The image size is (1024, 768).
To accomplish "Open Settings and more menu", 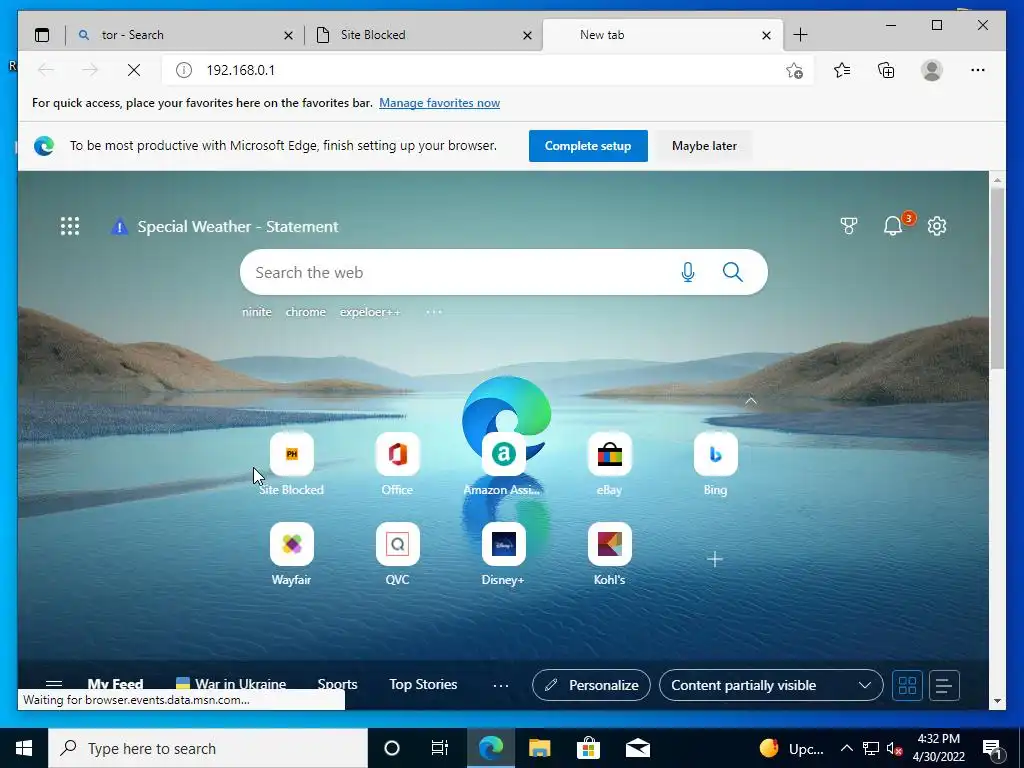I will [x=978, y=70].
